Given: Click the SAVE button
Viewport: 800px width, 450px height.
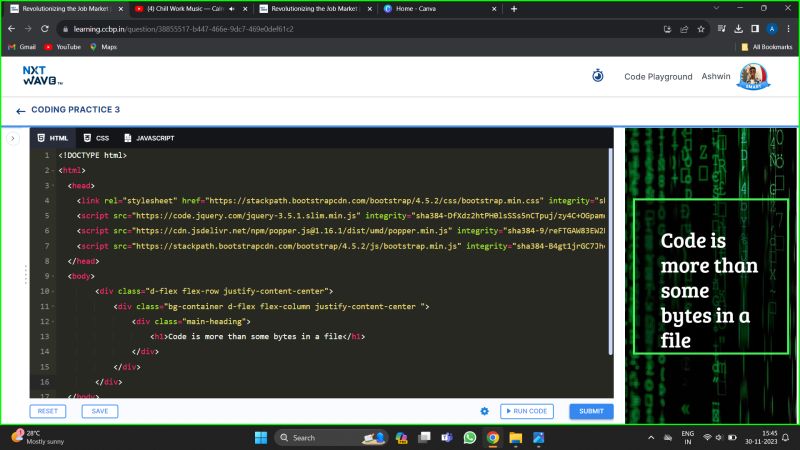Looking at the screenshot, I should pyautogui.click(x=100, y=411).
